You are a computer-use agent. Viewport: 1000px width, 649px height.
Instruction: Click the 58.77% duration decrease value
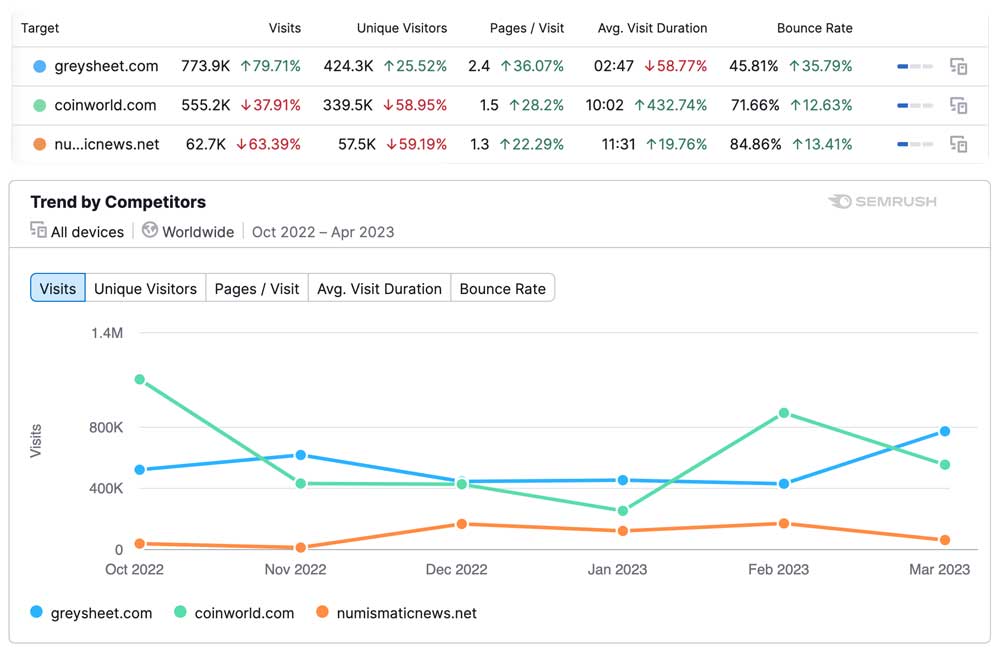click(675, 66)
